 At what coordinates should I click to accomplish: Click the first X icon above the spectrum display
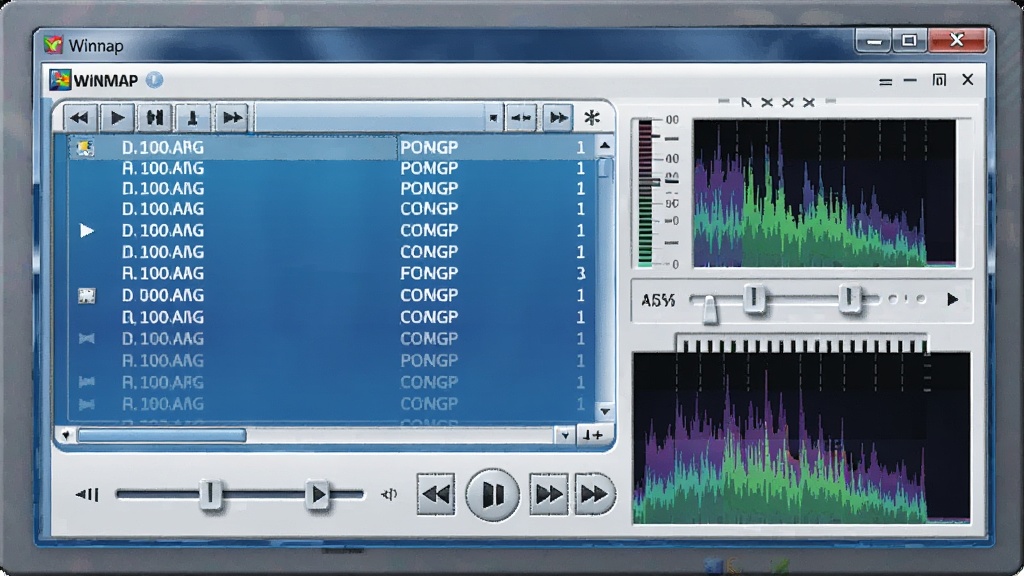coord(767,102)
